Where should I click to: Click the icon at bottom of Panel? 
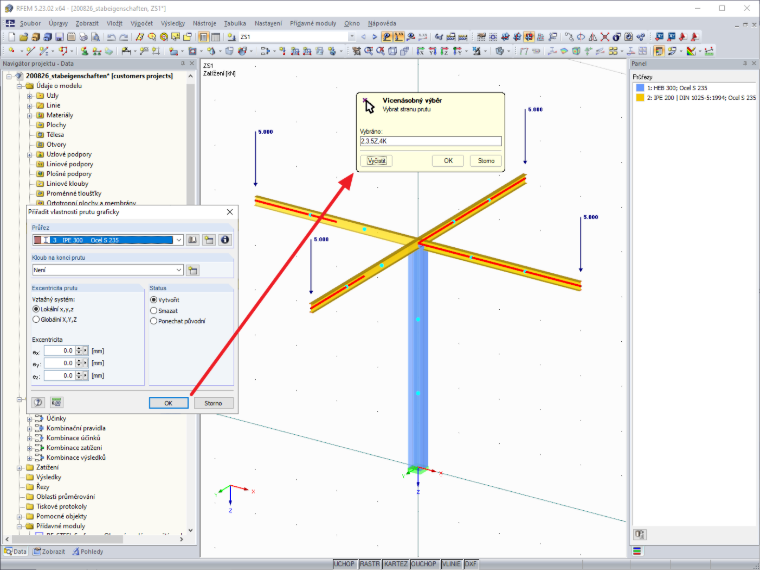(640, 534)
